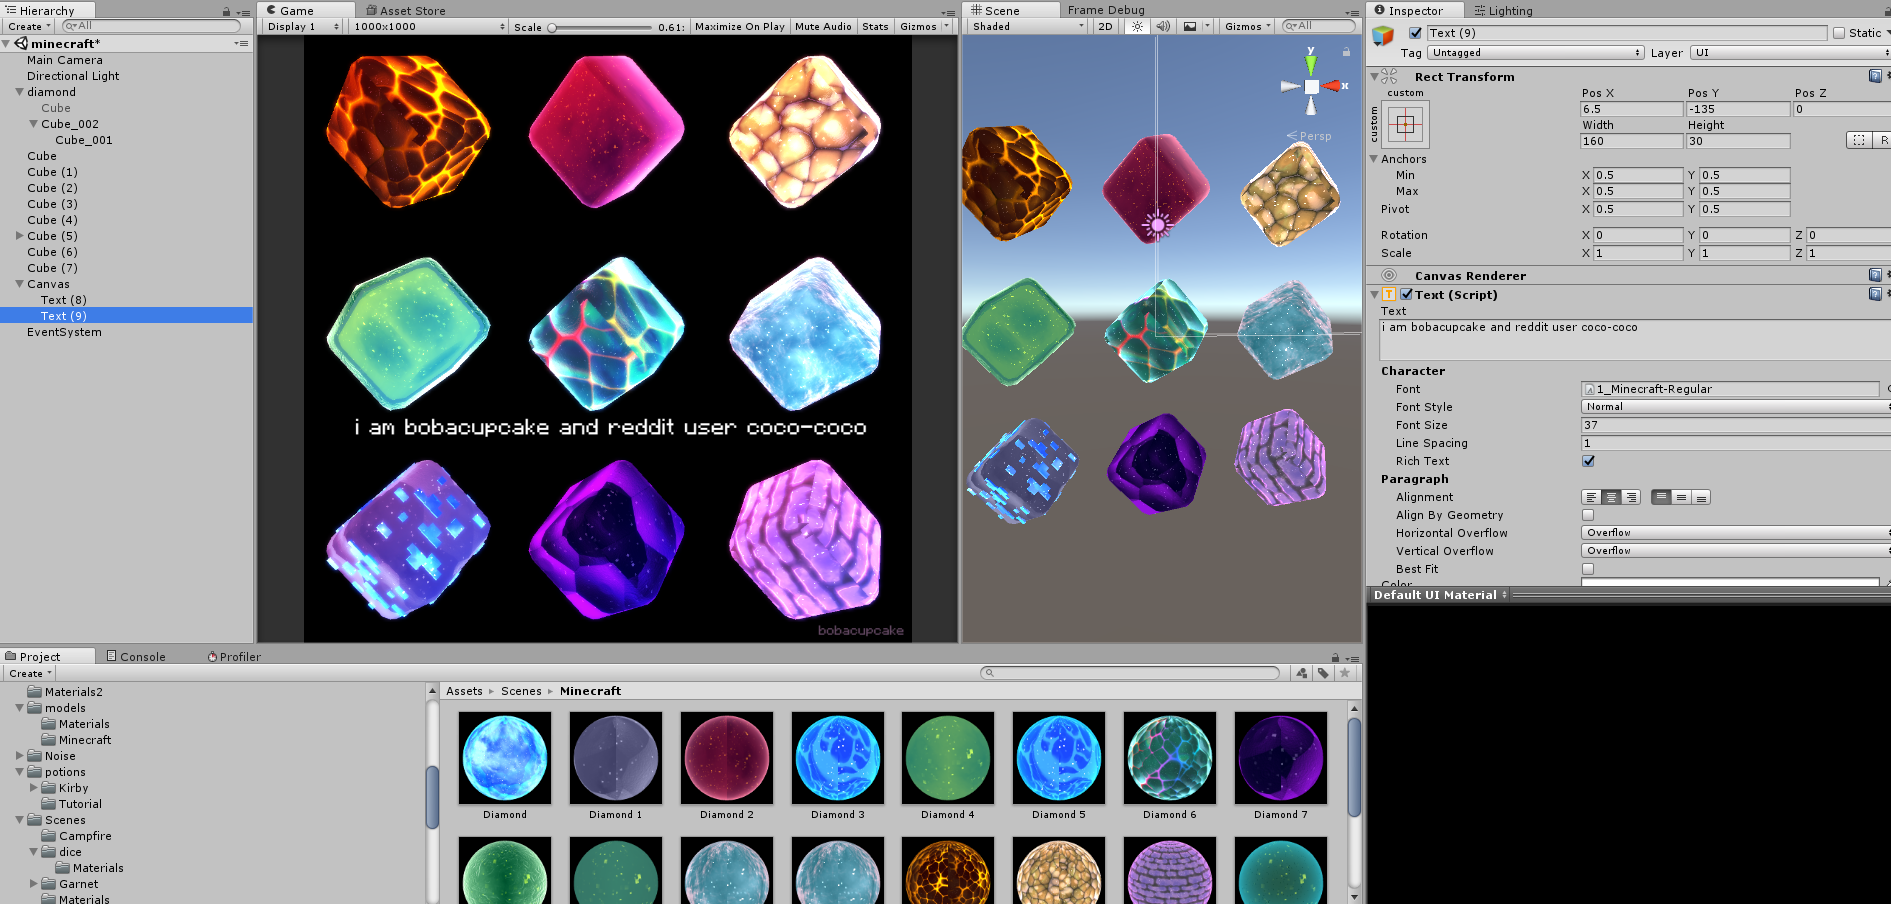
Task: Lock the Project panel with padlock icon
Action: tap(1335, 657)
